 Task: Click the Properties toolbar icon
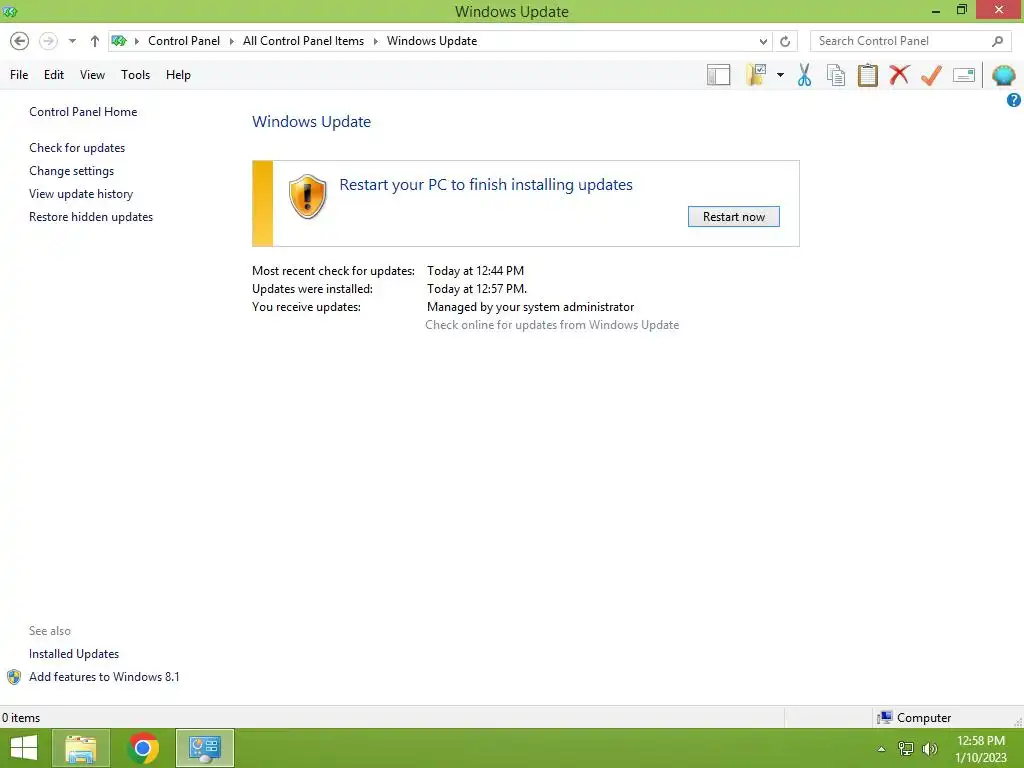point(964,75)
